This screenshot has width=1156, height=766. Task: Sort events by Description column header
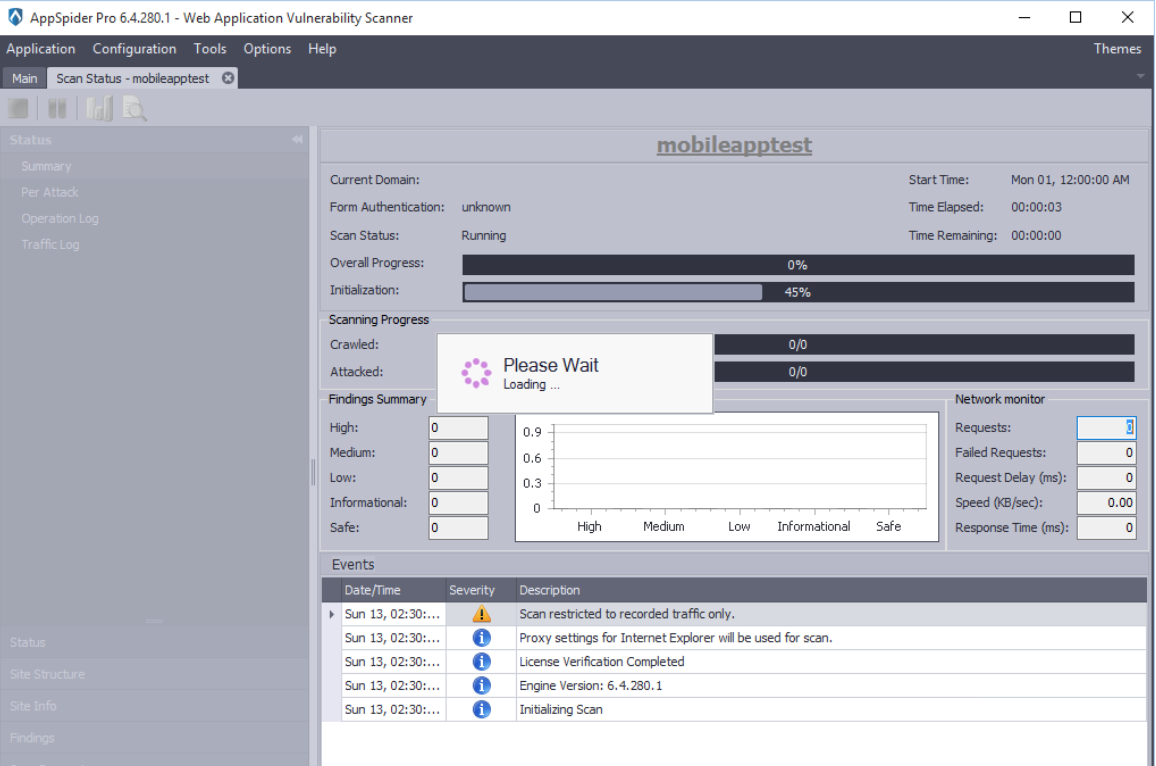(831, 590)
